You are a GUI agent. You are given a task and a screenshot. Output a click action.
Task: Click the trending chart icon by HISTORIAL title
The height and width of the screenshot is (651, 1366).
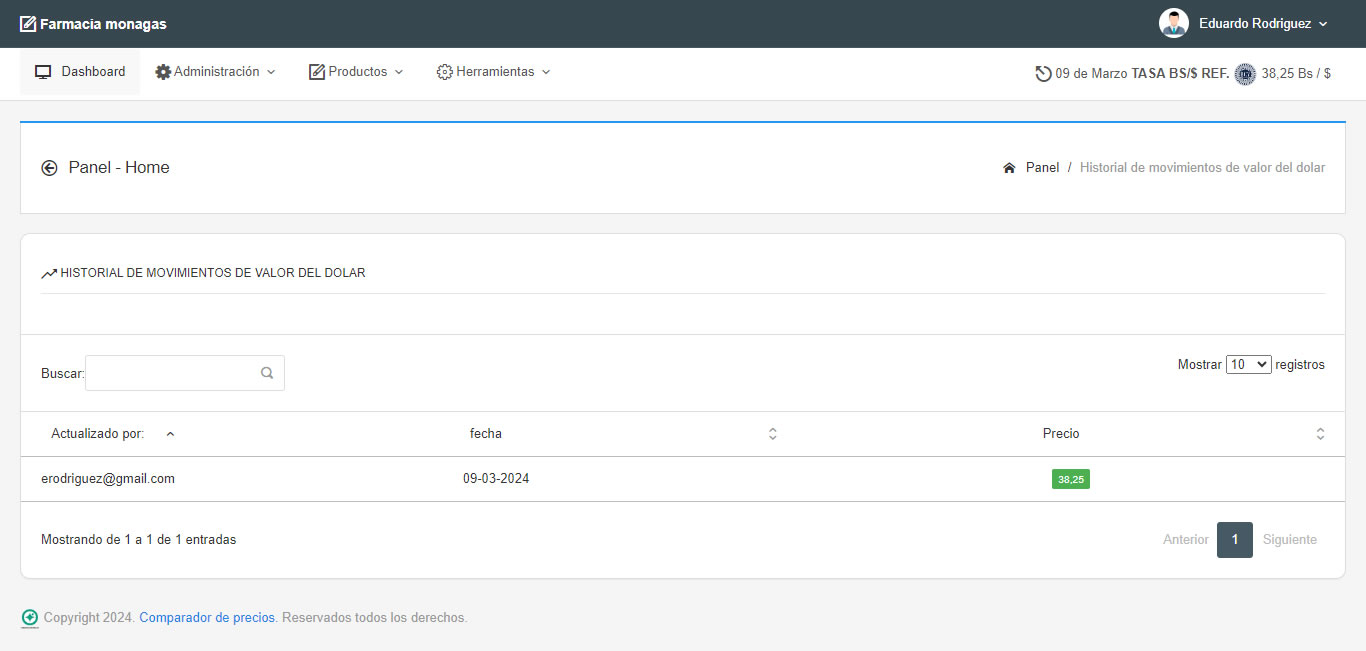pyautogui.click(x=49, y=273)
